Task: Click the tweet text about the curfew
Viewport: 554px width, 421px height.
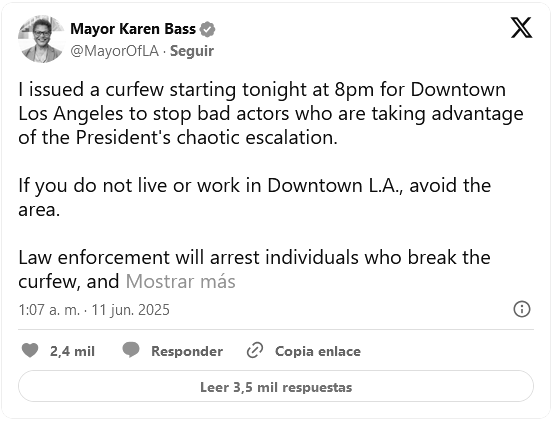Action: pyautogui.click(x=271, y=113)
